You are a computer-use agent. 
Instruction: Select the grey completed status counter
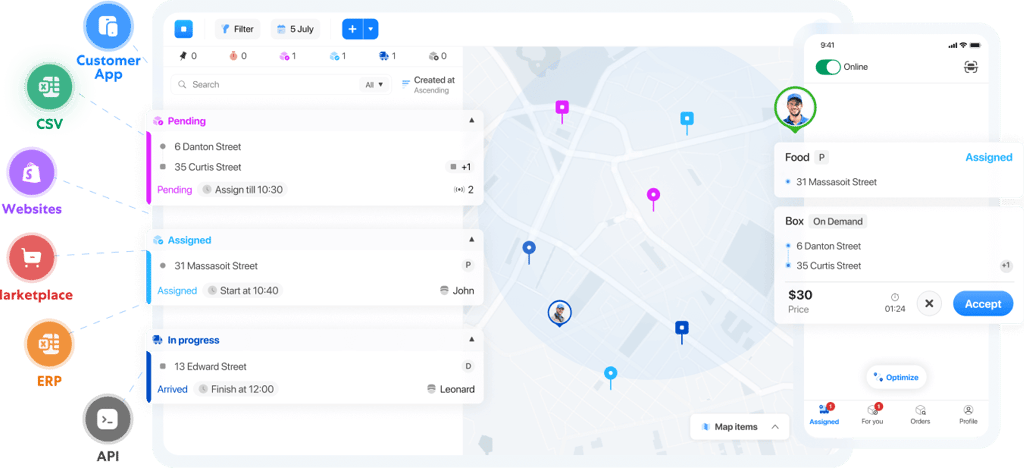438,56
